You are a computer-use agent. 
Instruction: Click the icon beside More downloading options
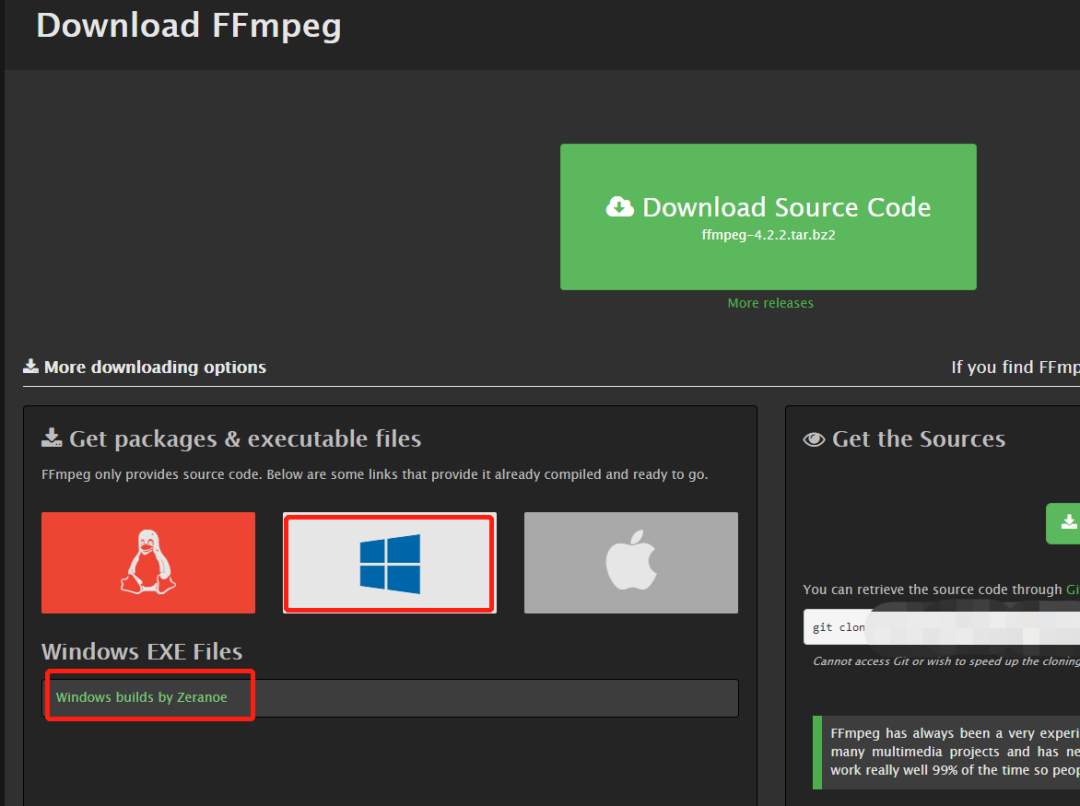(31, 366)
